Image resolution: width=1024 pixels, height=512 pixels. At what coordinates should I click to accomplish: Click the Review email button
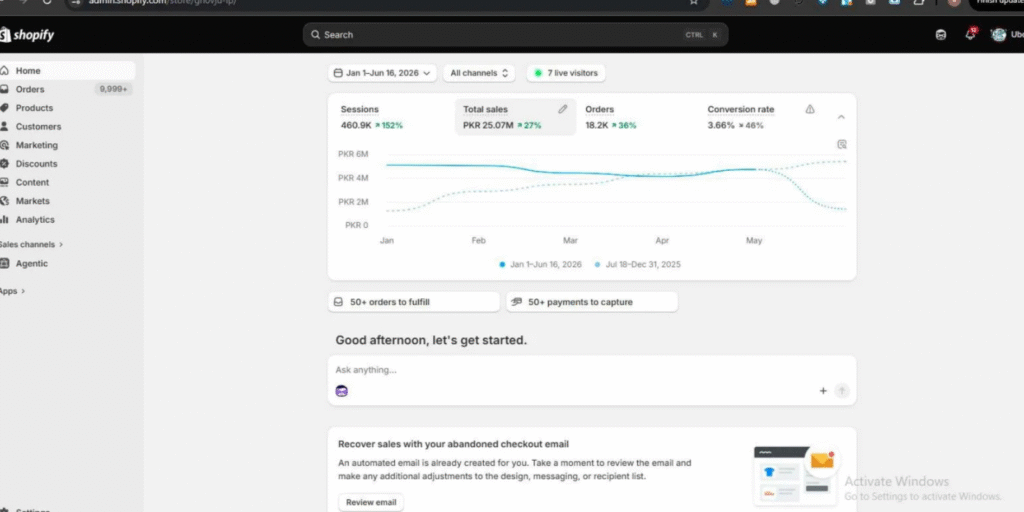point(371,502)
